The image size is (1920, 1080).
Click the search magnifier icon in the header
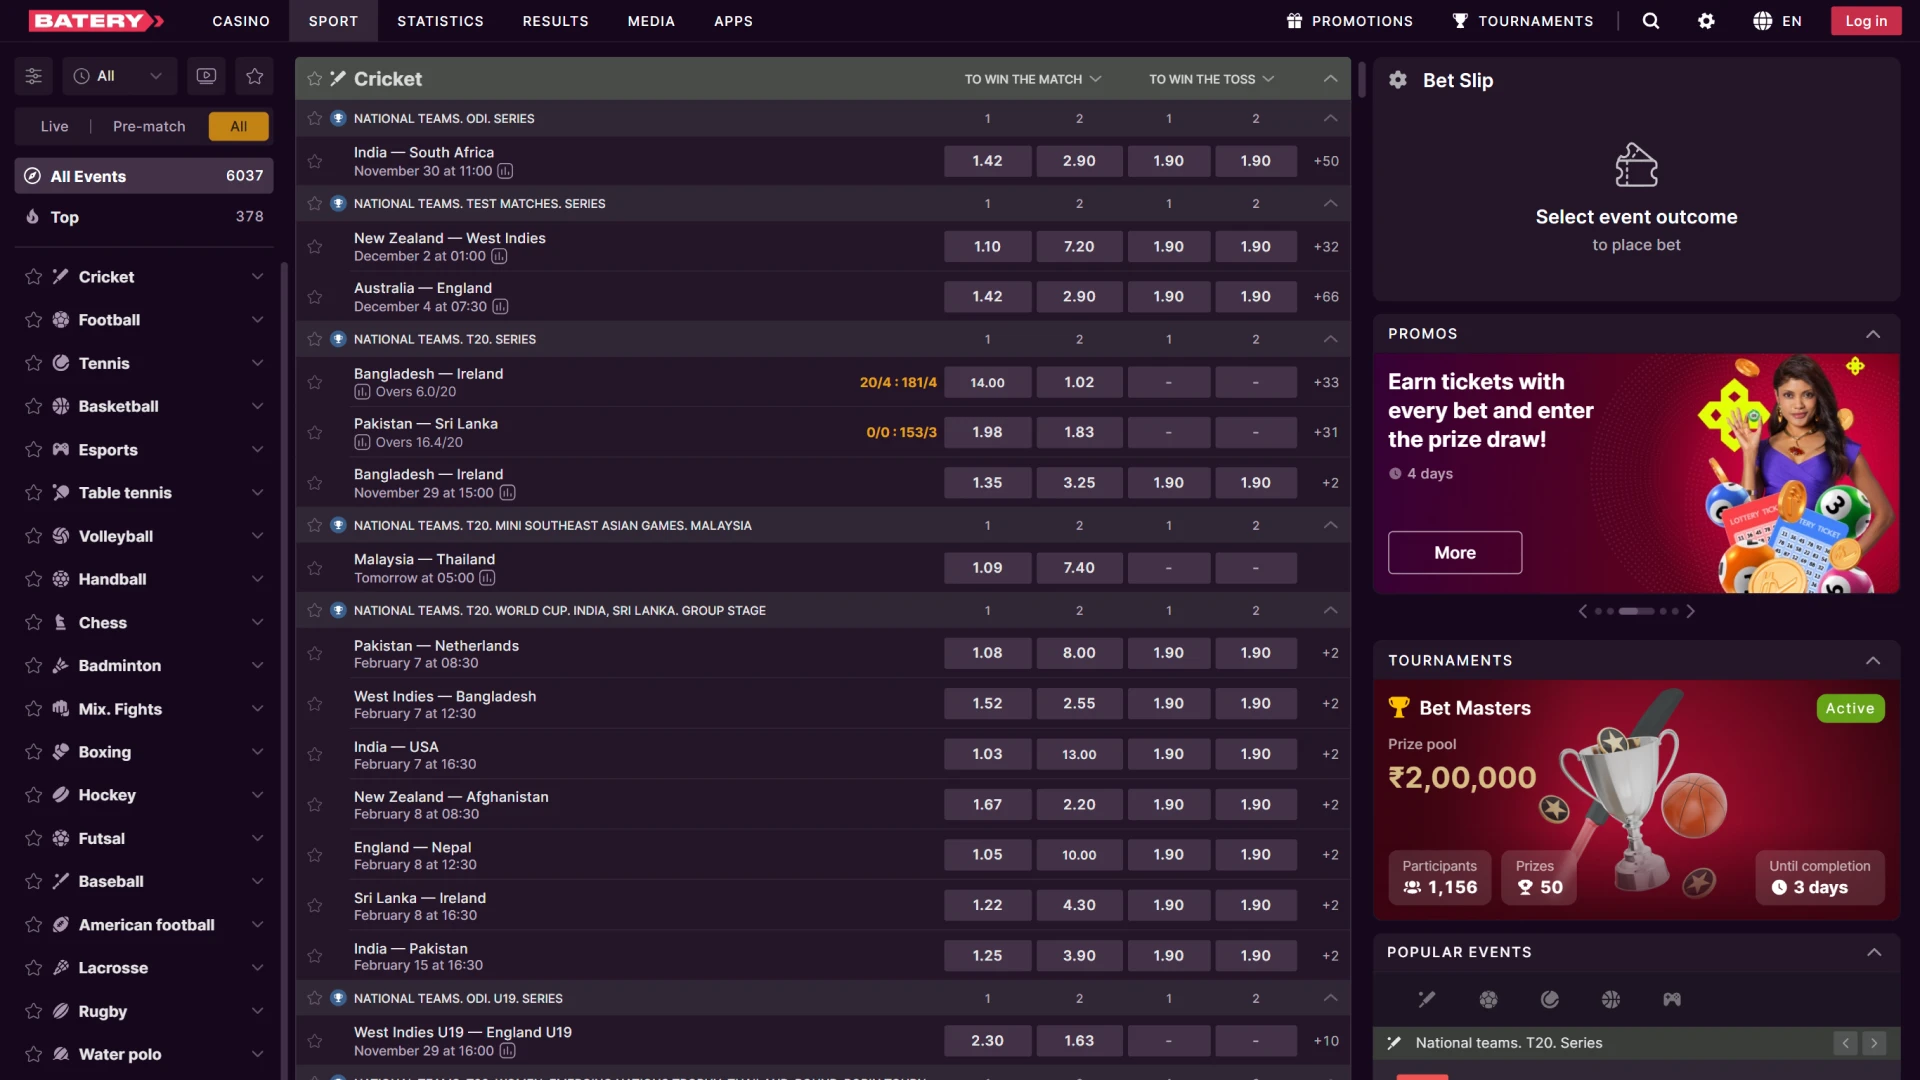coord(1650,20)
